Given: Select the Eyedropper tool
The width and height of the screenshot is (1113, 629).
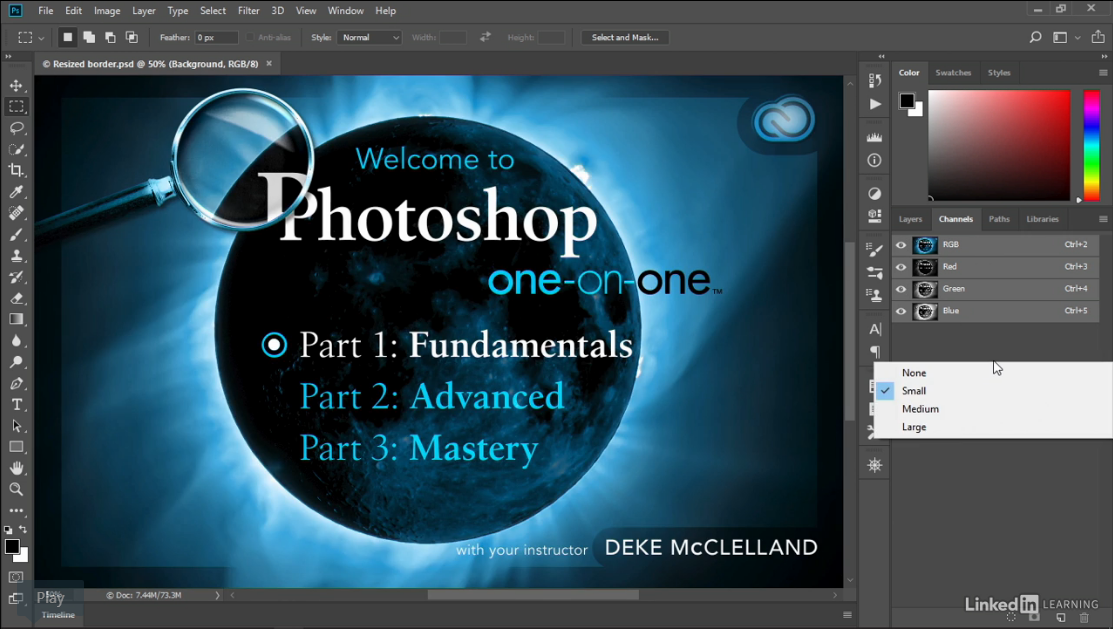Looking at the screenshot, I should tap(16, 192).
